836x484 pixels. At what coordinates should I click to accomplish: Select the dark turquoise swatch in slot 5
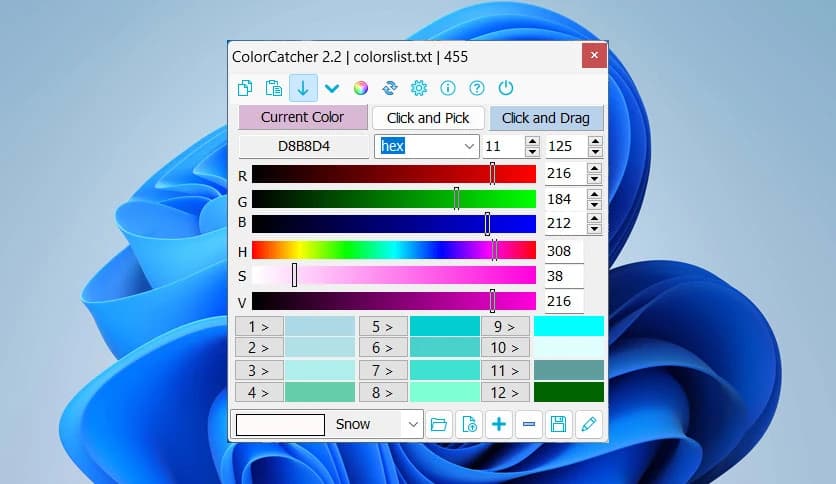445,326
